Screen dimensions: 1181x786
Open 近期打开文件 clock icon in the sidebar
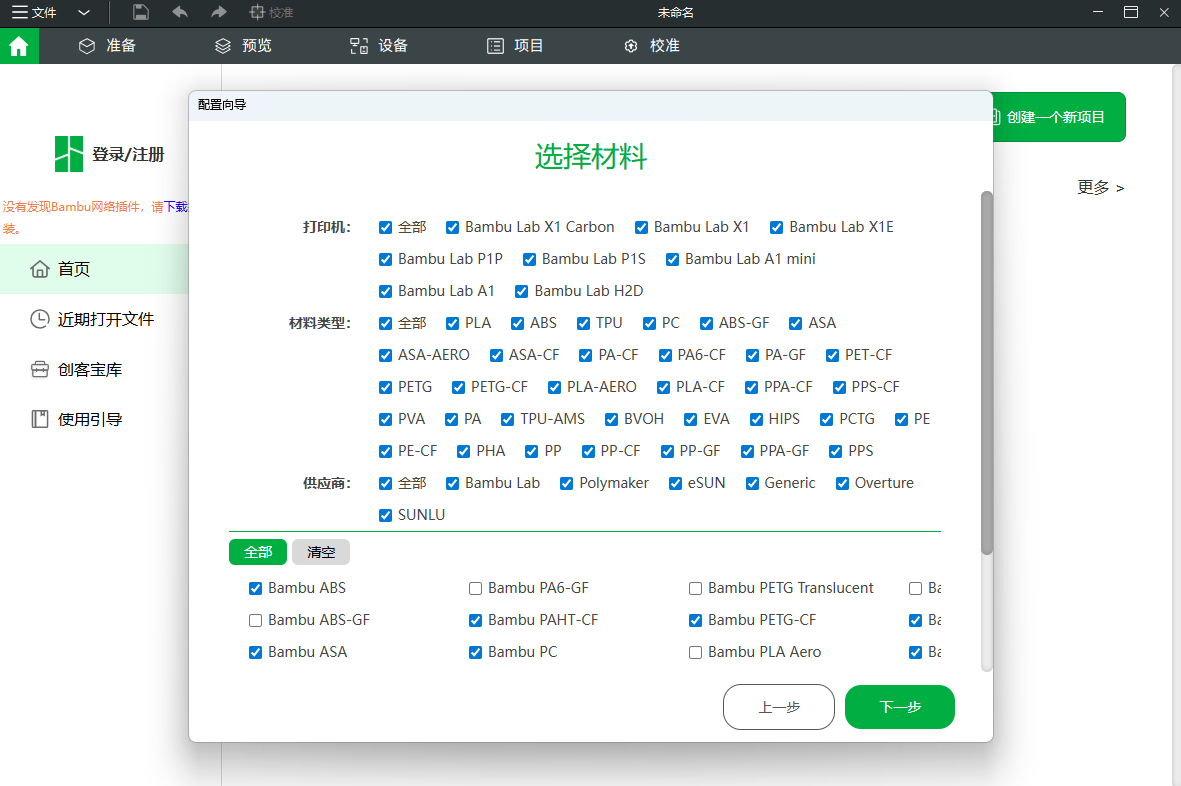point(40,319)
